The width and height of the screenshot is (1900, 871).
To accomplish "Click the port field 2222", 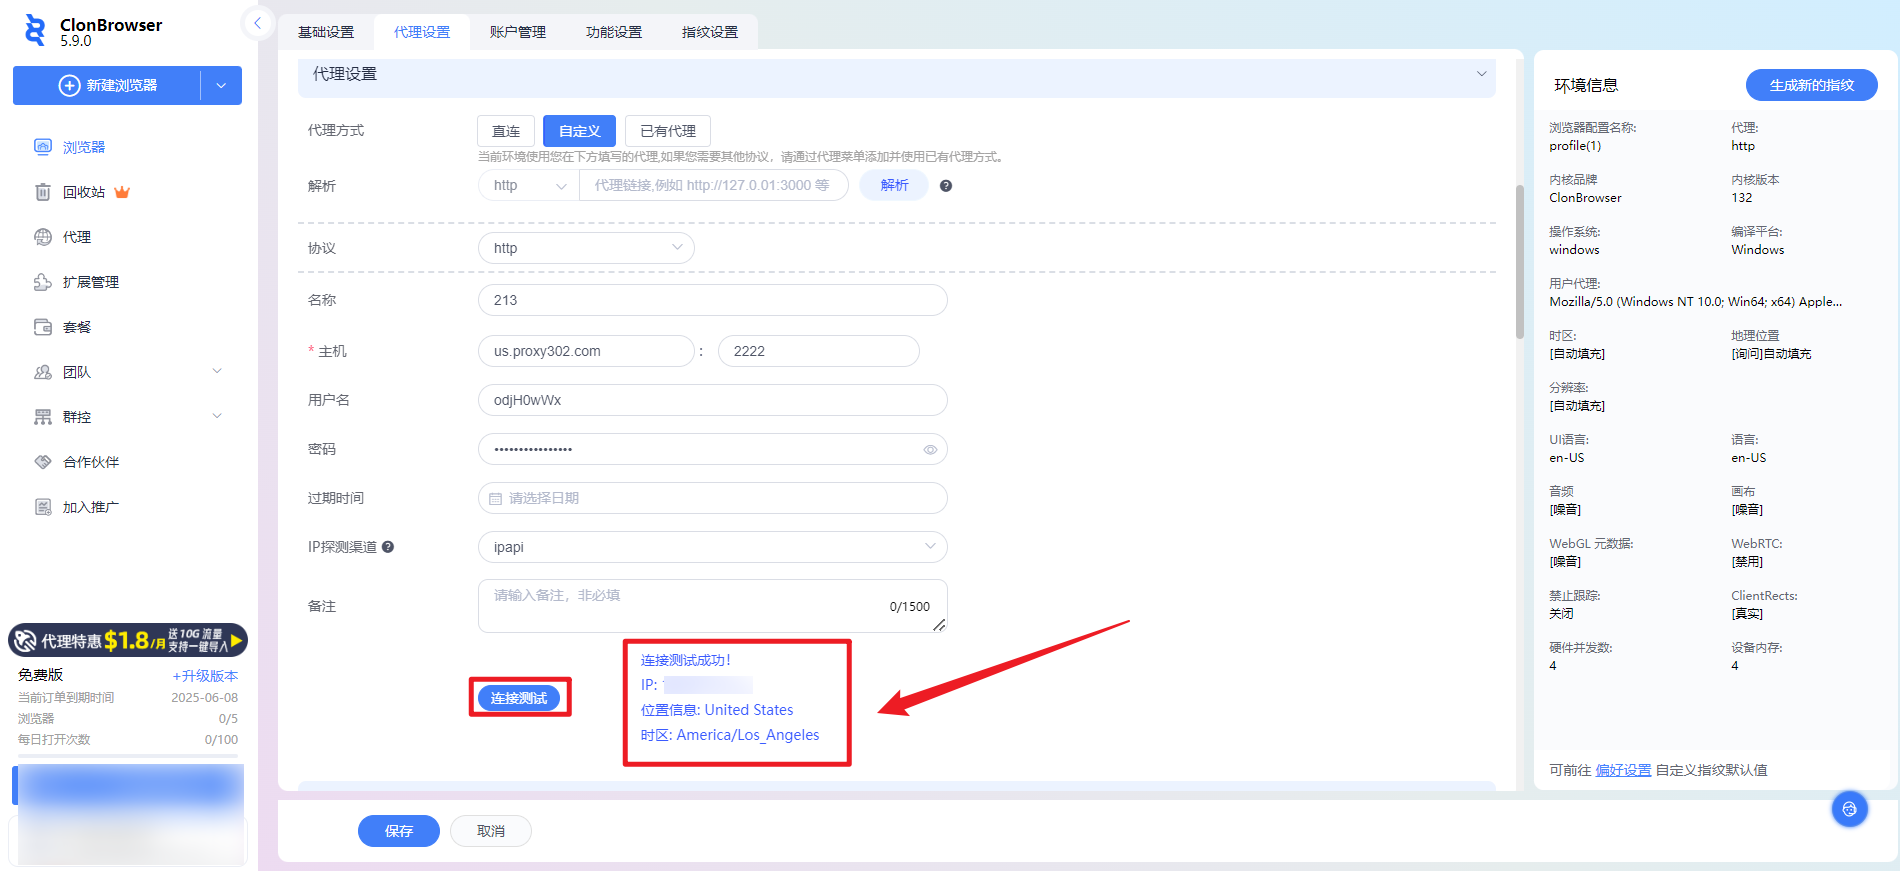I will click(818, 351).
